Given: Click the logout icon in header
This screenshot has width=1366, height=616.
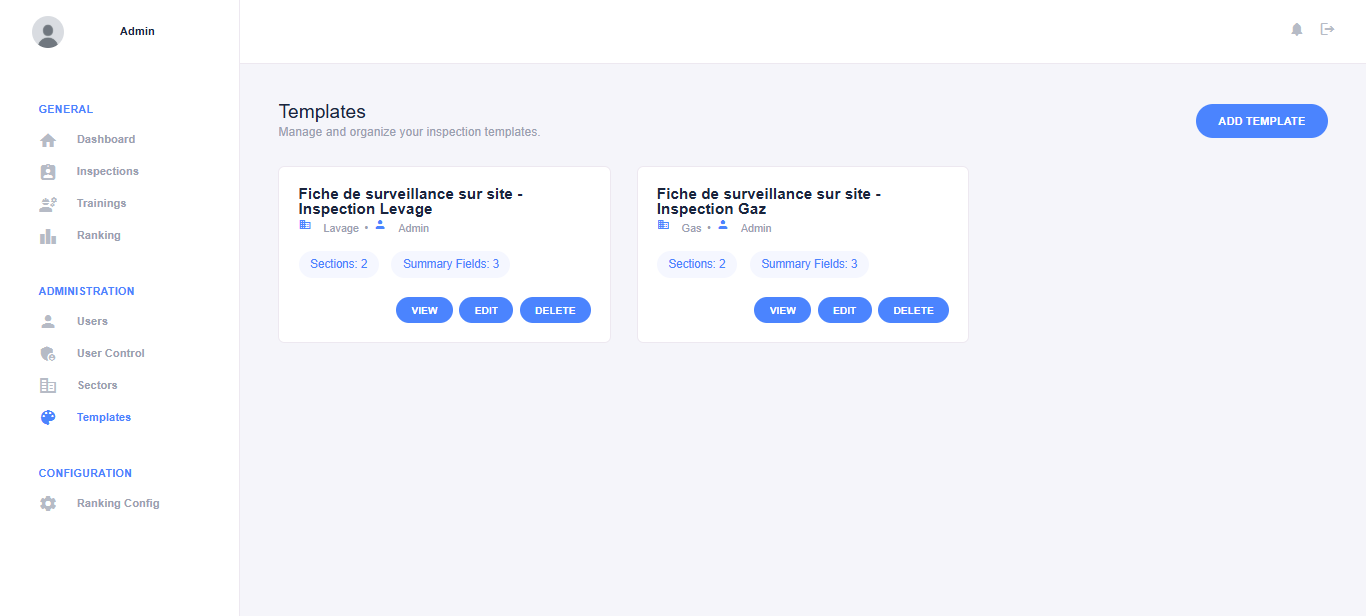Looking at the screenshot, I should click(x=1328, y=30).
